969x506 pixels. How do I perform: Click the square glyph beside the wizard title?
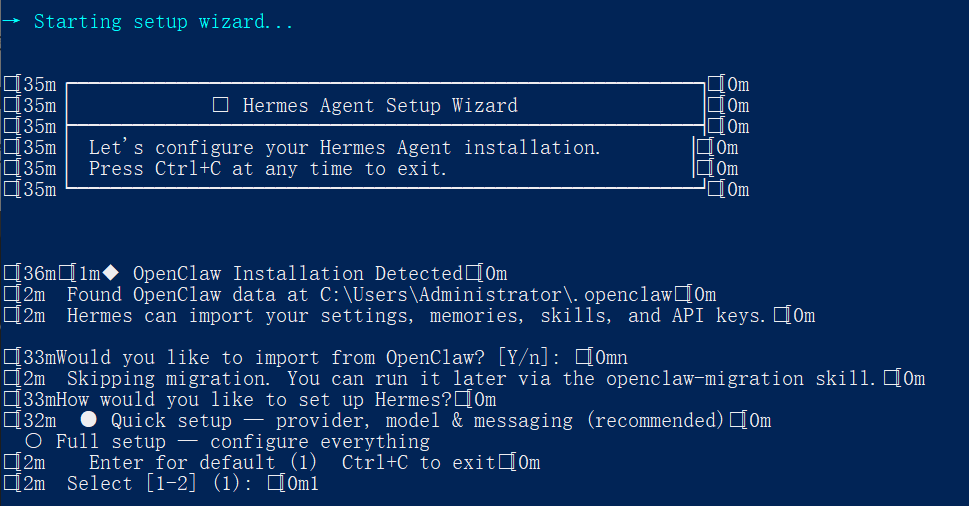(222, 105)
